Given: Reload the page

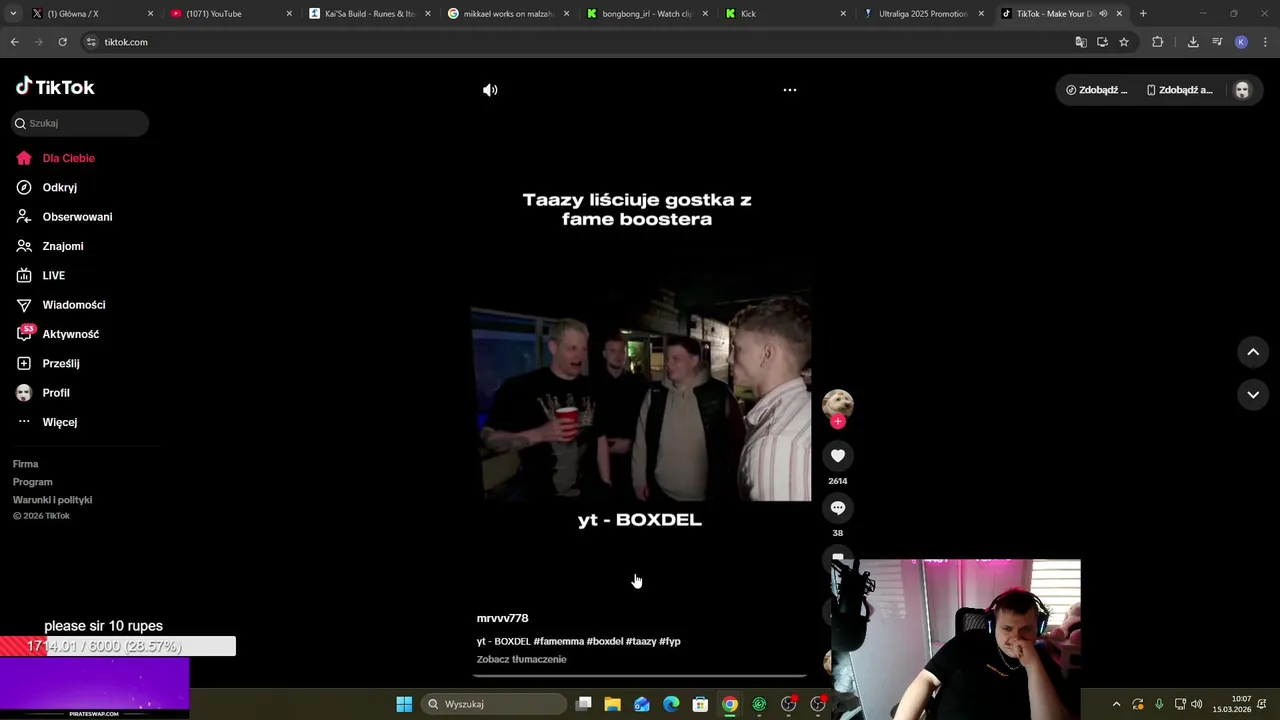Looking at the screenshot, I should pyautogui.click(x=62, y=42).
